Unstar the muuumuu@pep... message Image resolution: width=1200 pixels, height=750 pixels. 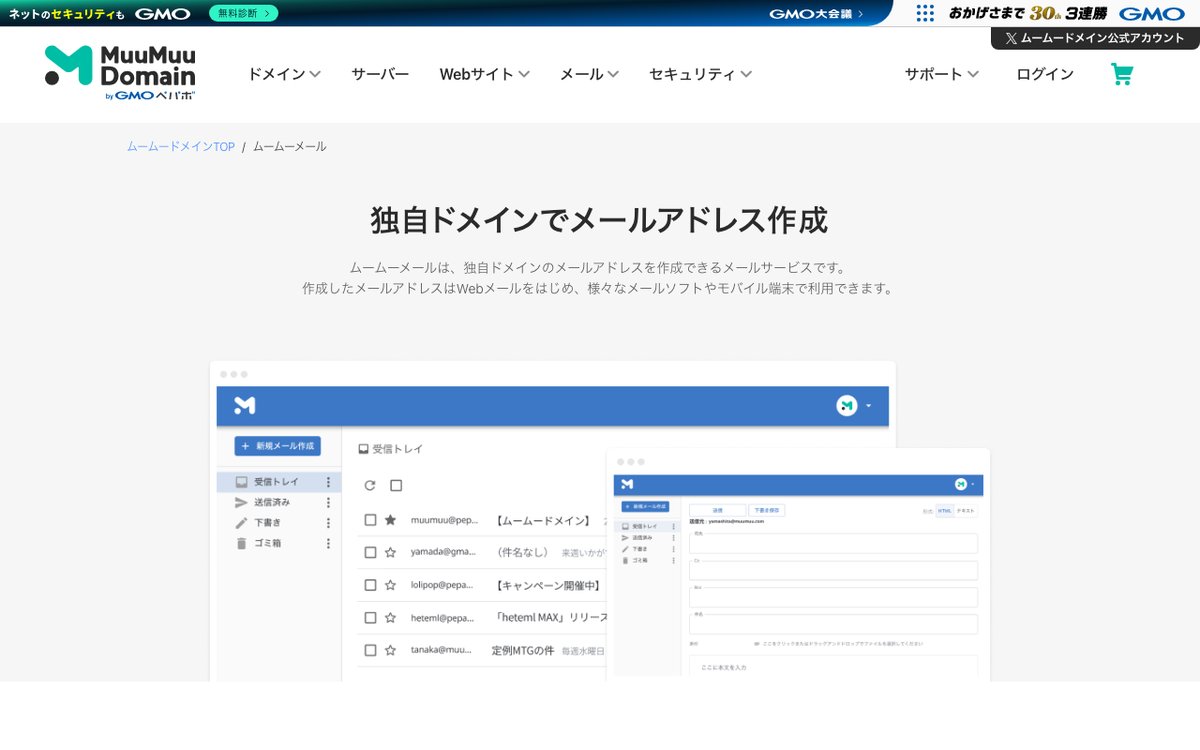[391, 520]
